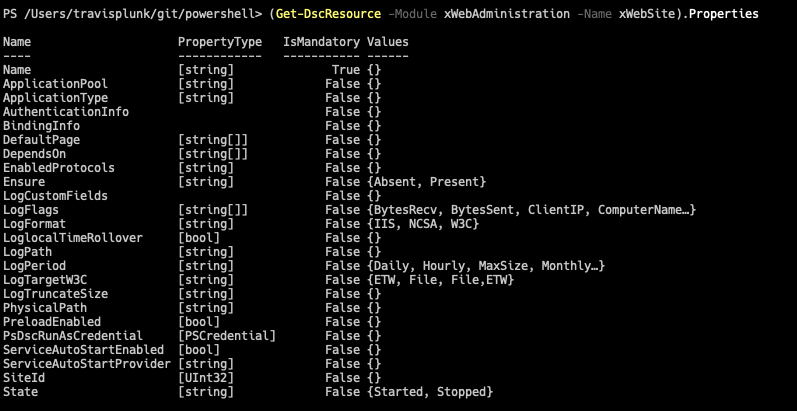Click the {Absent, Present} values for Ensure
Screen dimensions: 797x411
pos(426,182)
